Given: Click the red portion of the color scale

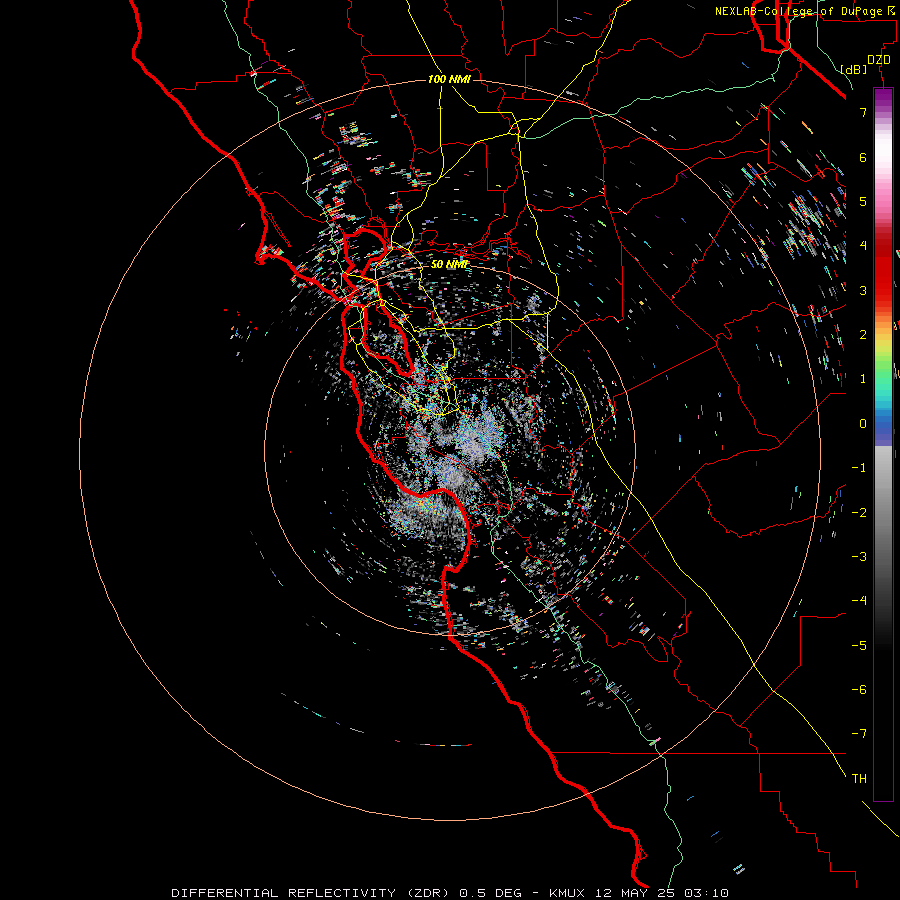Looking at the screenshot, I should click(x=883, y=270).
